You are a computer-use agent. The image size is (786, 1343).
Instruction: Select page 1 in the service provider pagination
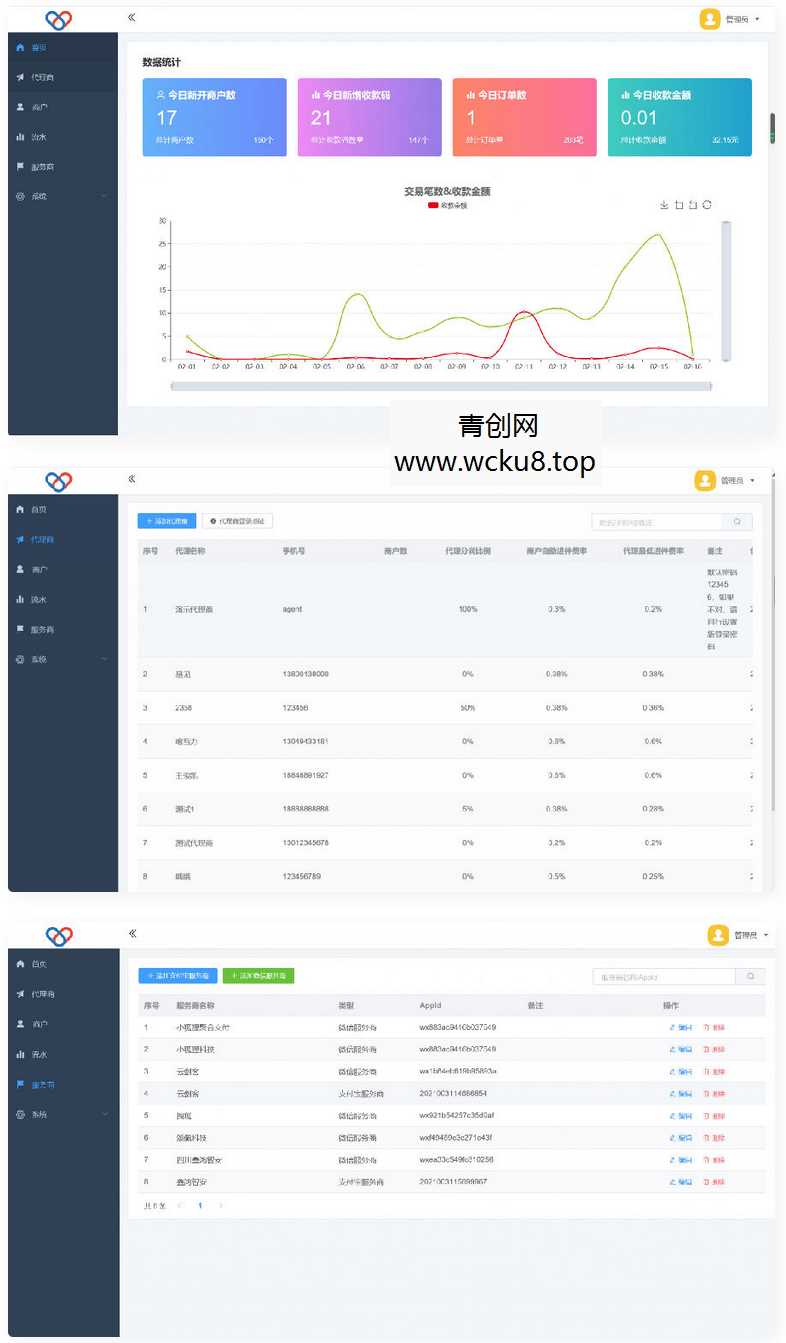tap(200, 1206)
